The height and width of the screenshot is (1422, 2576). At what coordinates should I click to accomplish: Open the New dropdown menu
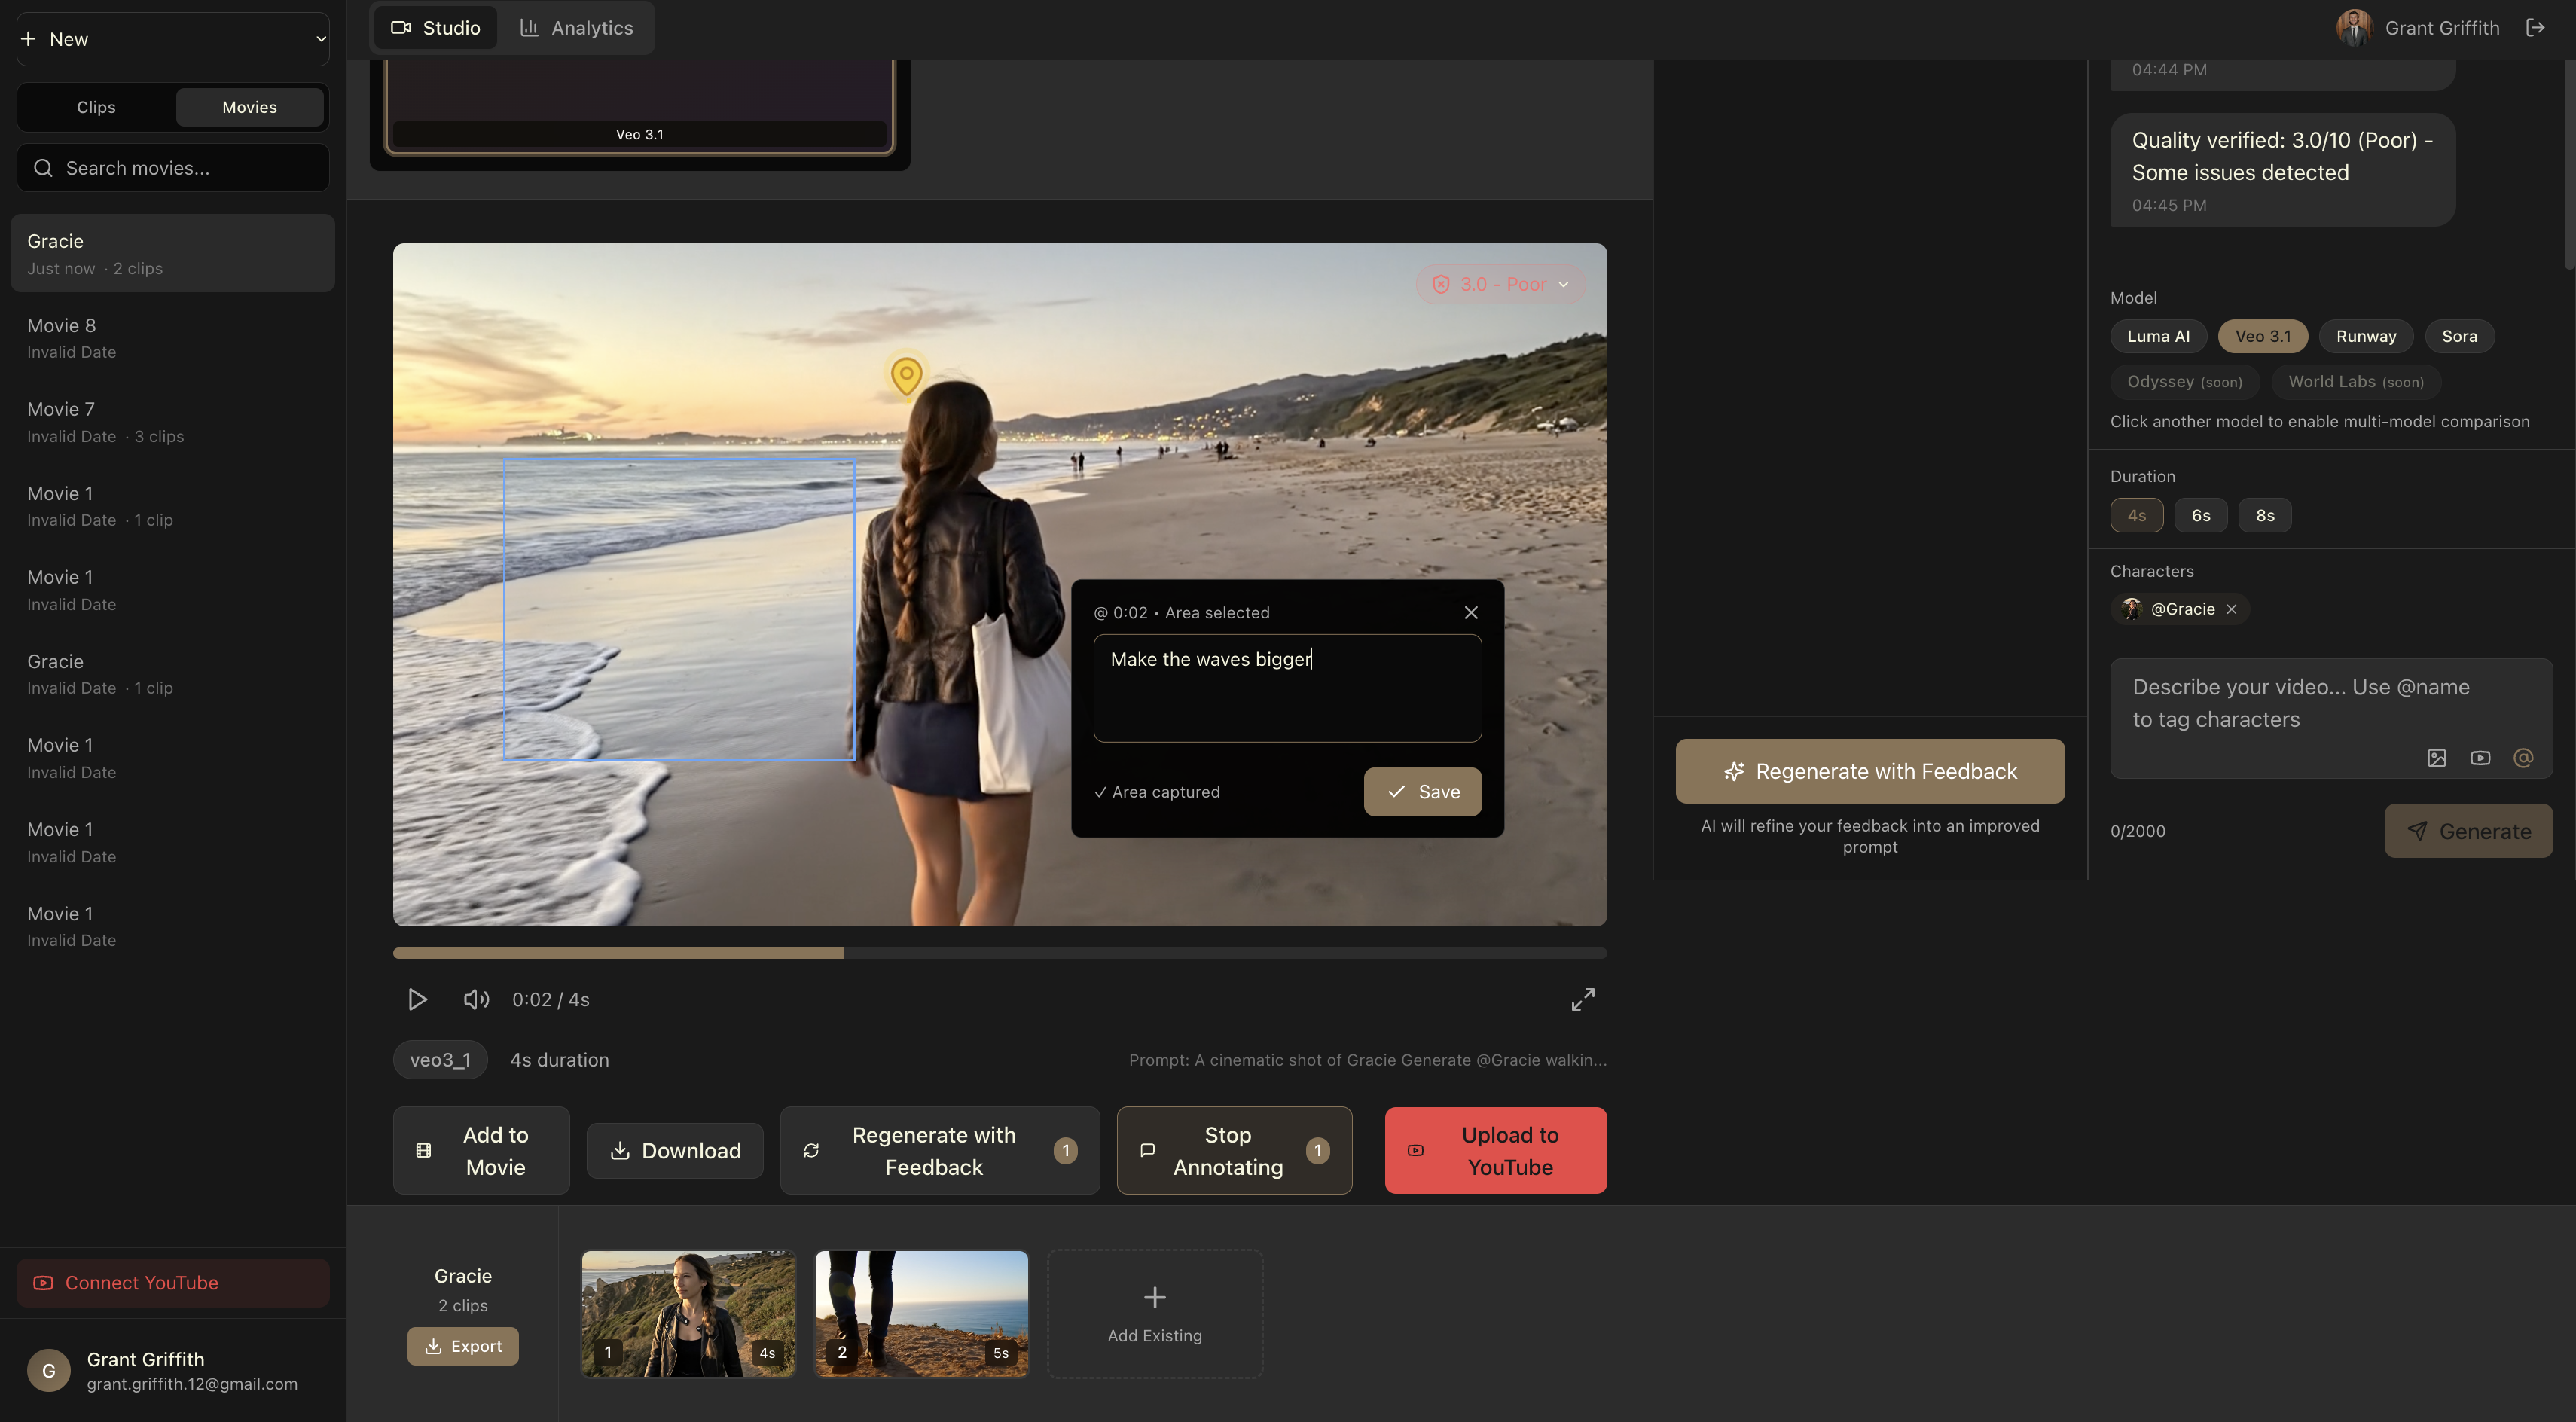172,39
